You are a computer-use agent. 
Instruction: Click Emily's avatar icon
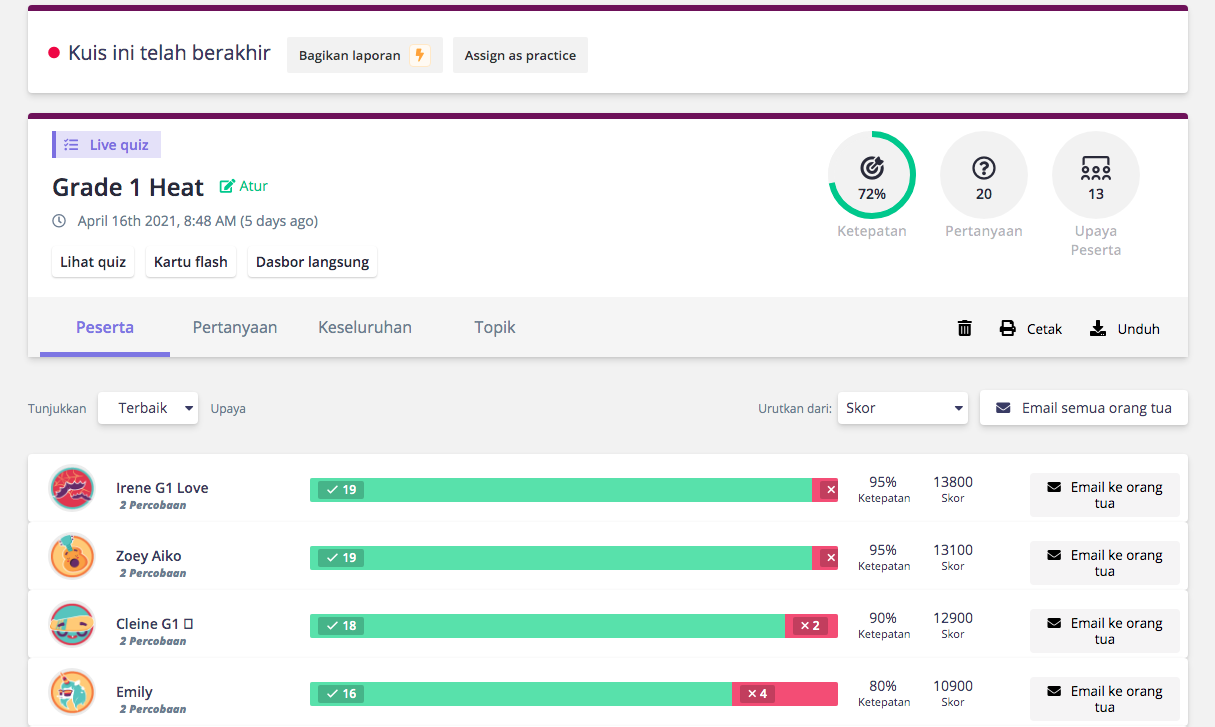tap(72, 692)
